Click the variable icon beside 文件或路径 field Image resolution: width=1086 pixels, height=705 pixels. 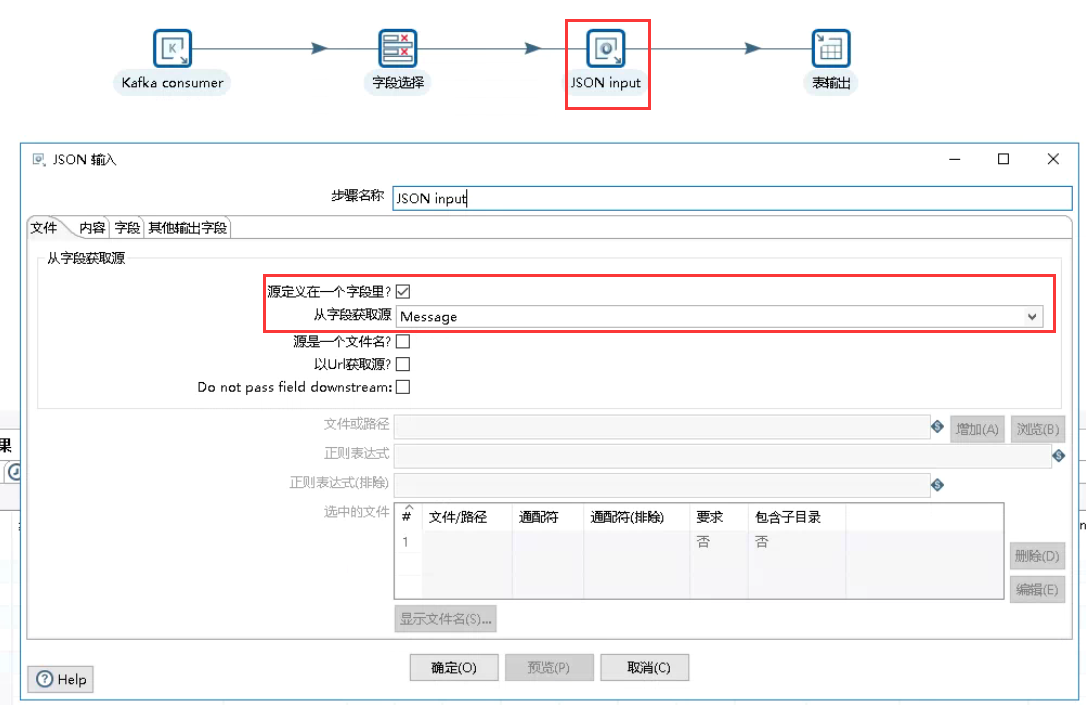(x=937, y=427)
